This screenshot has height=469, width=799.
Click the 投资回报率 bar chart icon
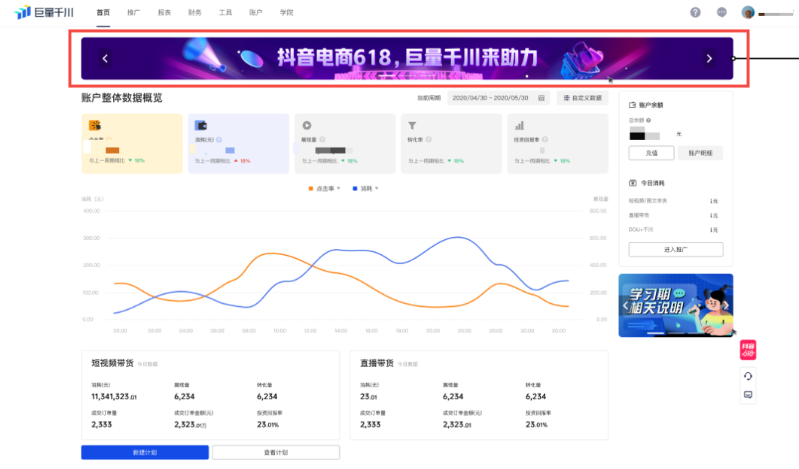(x=519, y=125)
